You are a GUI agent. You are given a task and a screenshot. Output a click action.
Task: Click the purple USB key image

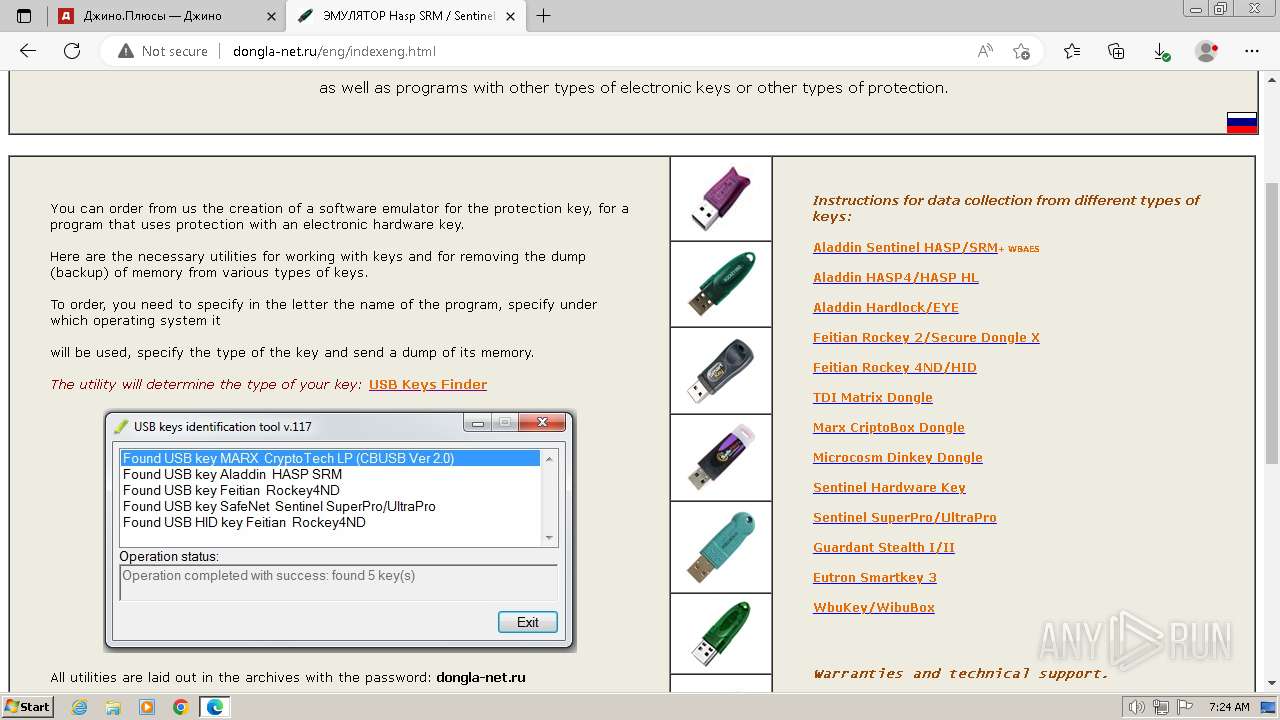721,198
